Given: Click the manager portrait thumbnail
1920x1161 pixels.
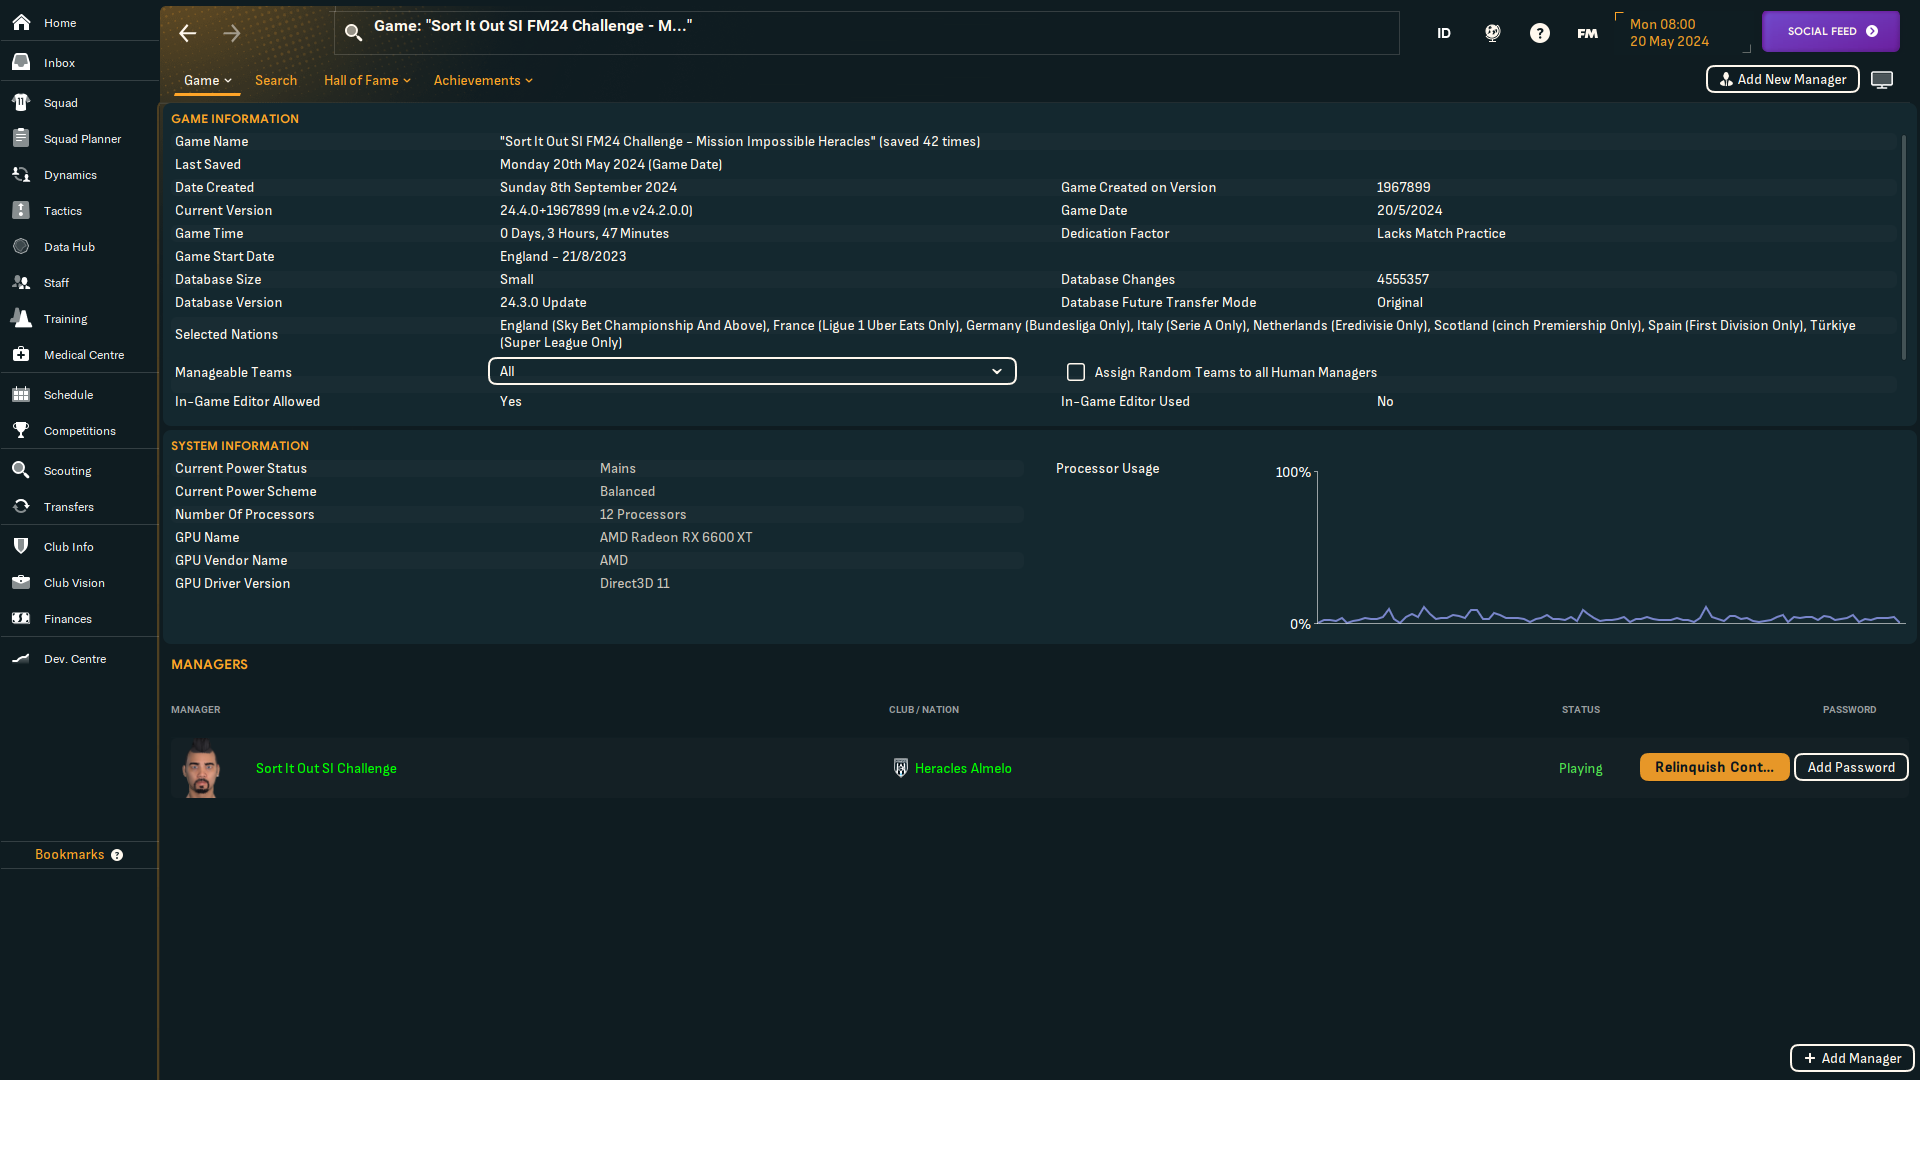Looking at the screenshot, I should tap(201, 768).
